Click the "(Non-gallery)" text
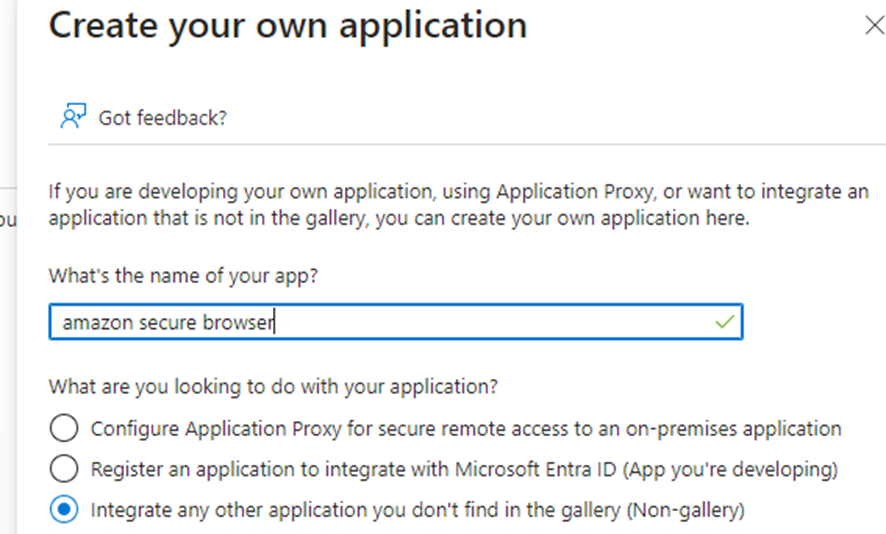 pyautogui.click(x=685, y=510)
